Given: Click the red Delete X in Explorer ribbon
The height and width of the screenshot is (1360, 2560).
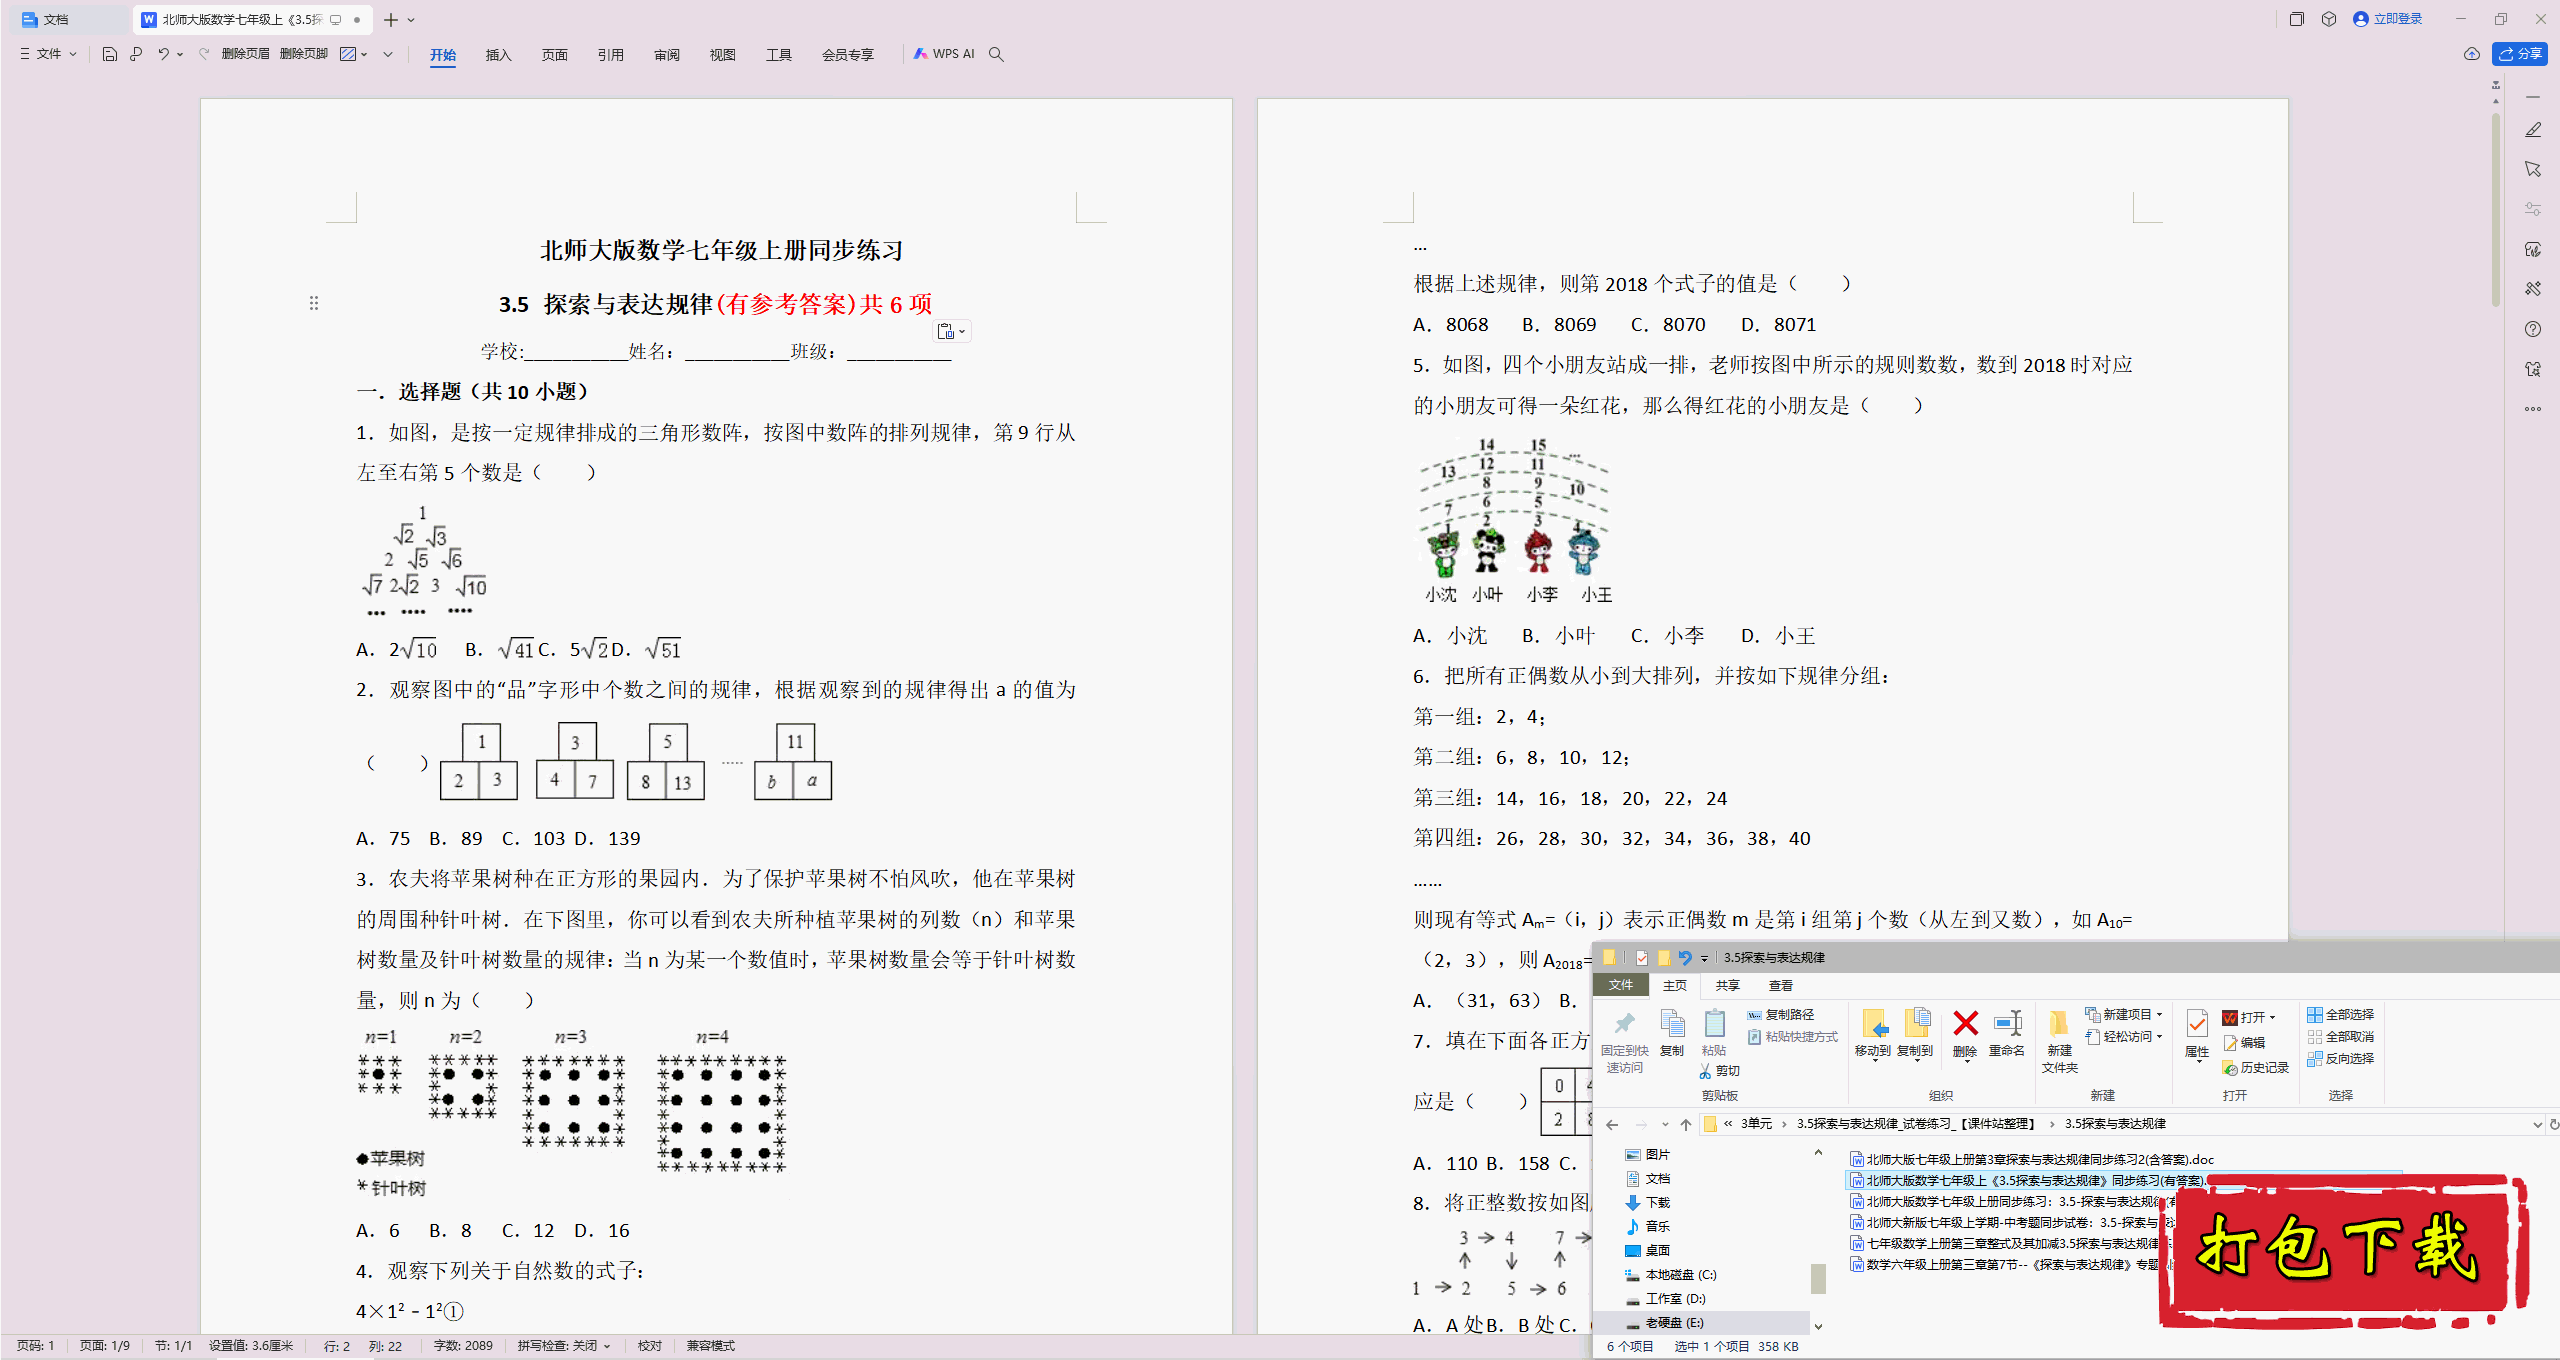Looking at the screenshot, I should (x=1965, y=1024).
